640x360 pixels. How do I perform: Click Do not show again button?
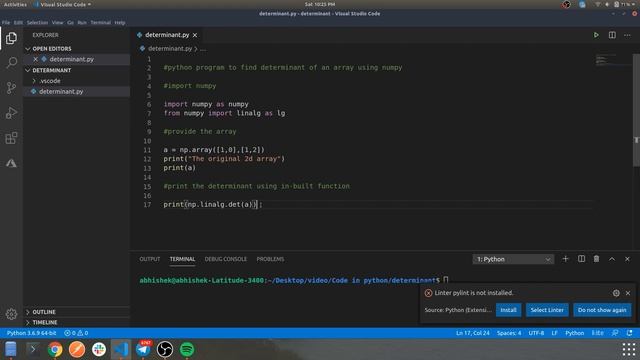pos(602,310)
